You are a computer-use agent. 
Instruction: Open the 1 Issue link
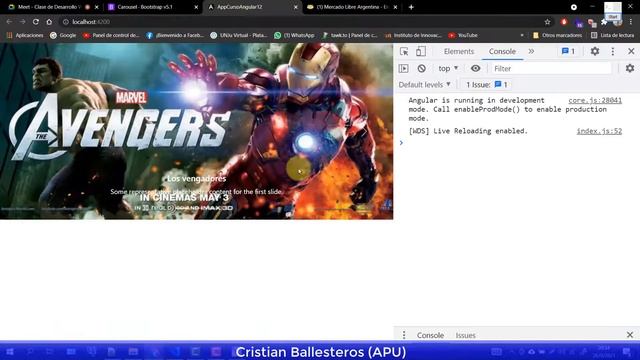[487, 85]
